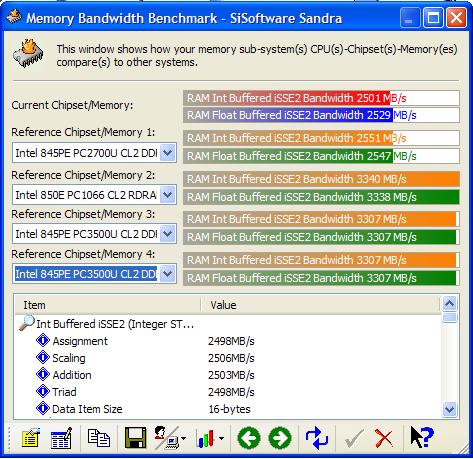Click the Item column header

coord(107,305)
